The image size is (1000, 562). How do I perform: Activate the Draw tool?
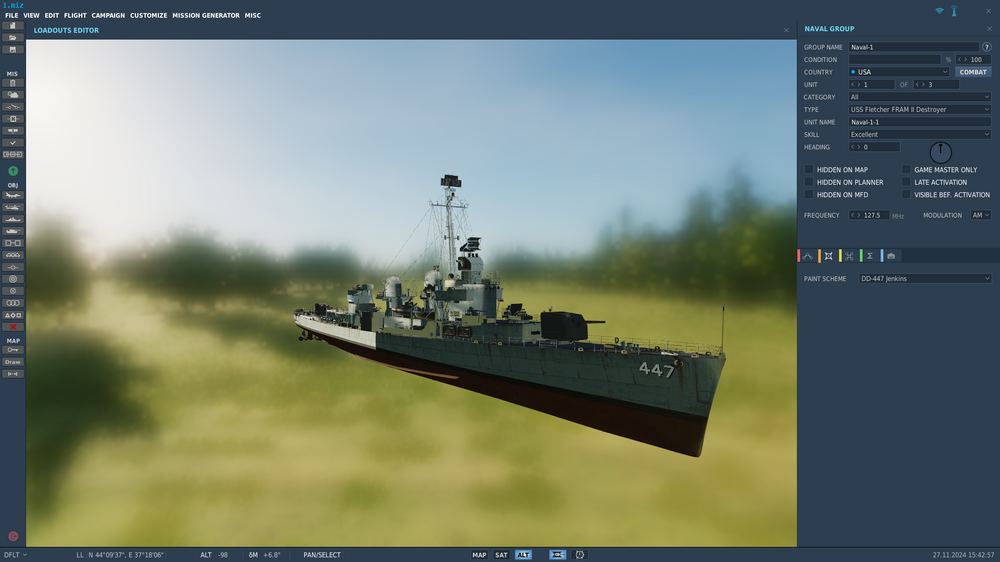(12, 362)
